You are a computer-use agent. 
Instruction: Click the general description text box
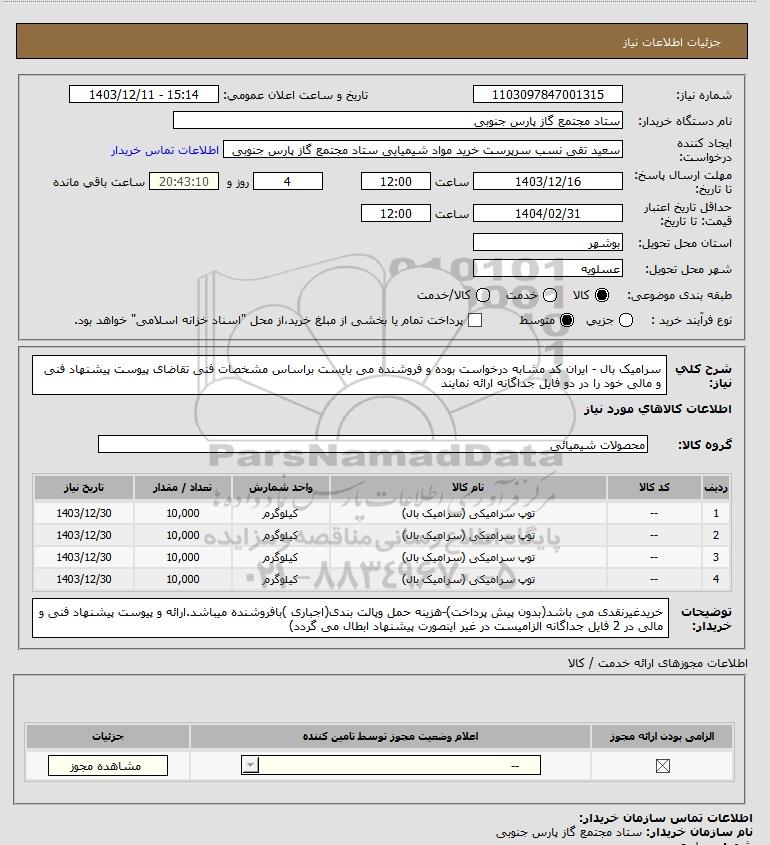(x=350, y=376)
